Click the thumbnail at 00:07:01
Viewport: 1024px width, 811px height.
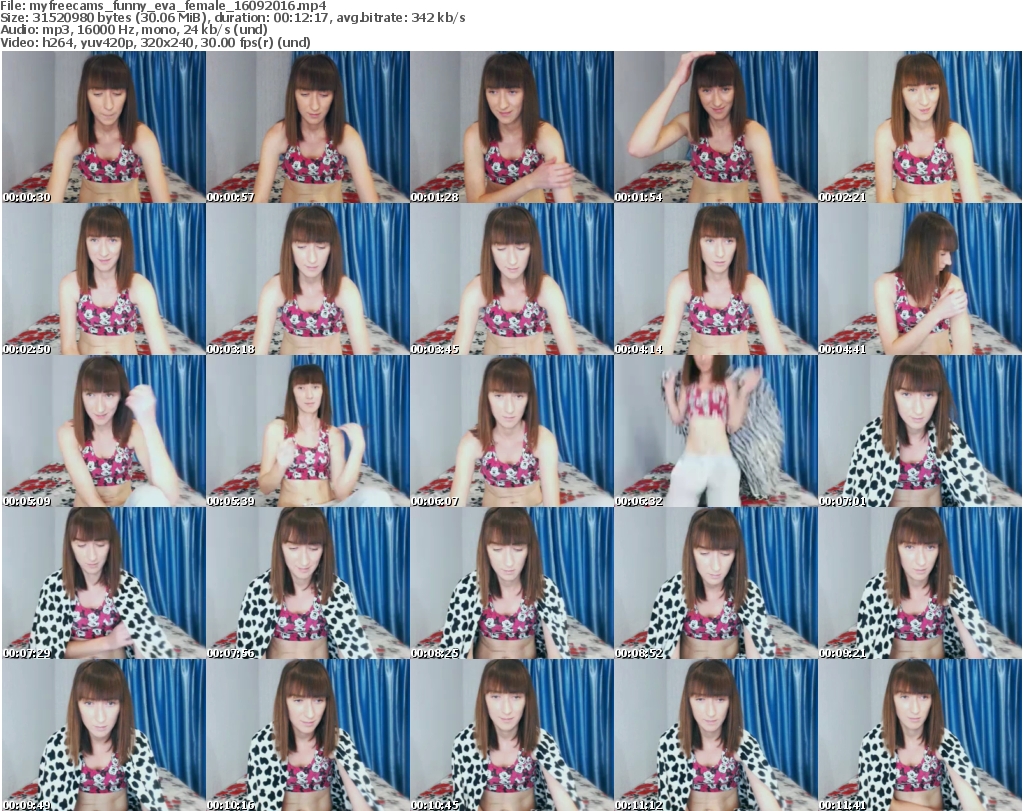(919, 431)
